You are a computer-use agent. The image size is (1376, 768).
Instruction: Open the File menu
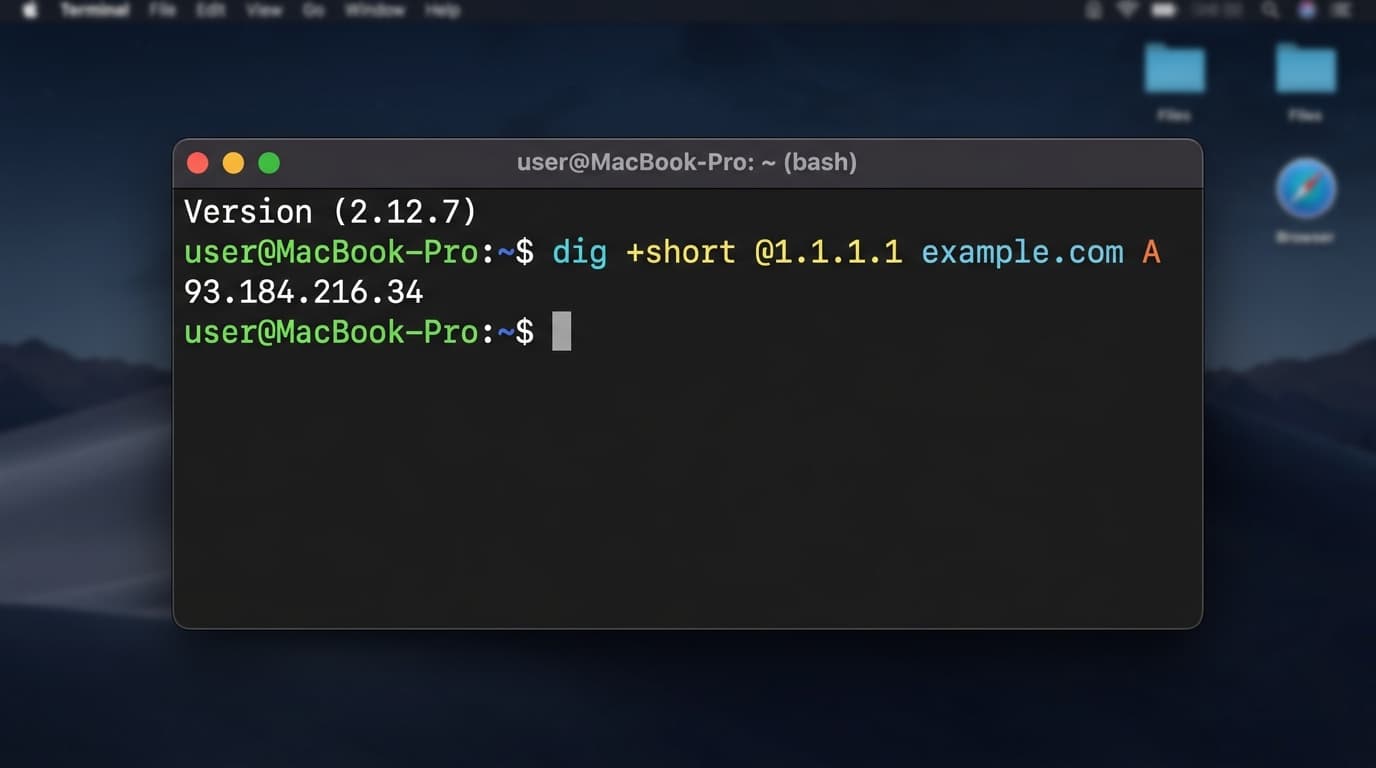pos(162,10)
